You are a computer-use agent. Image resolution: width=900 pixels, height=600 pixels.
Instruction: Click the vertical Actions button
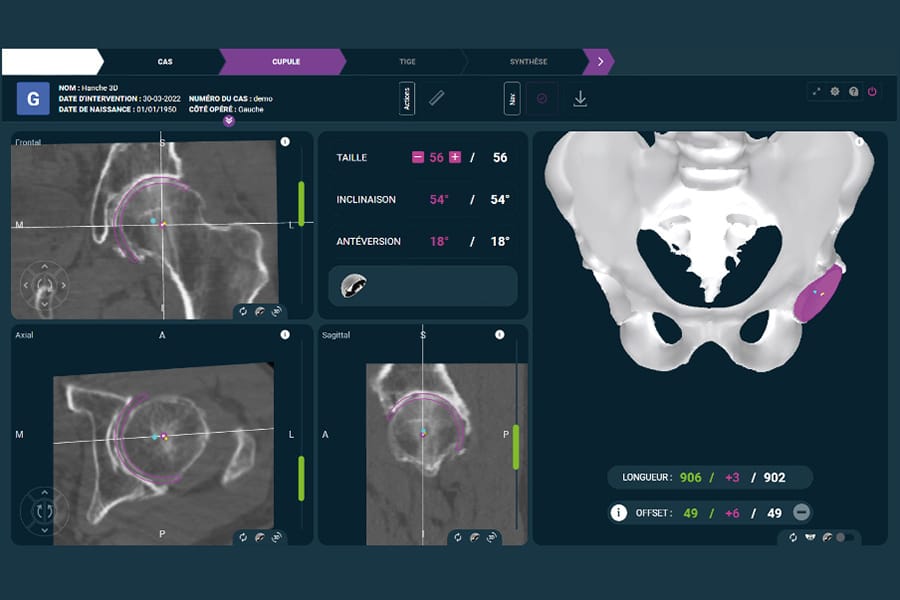click(x=407, y=98)
